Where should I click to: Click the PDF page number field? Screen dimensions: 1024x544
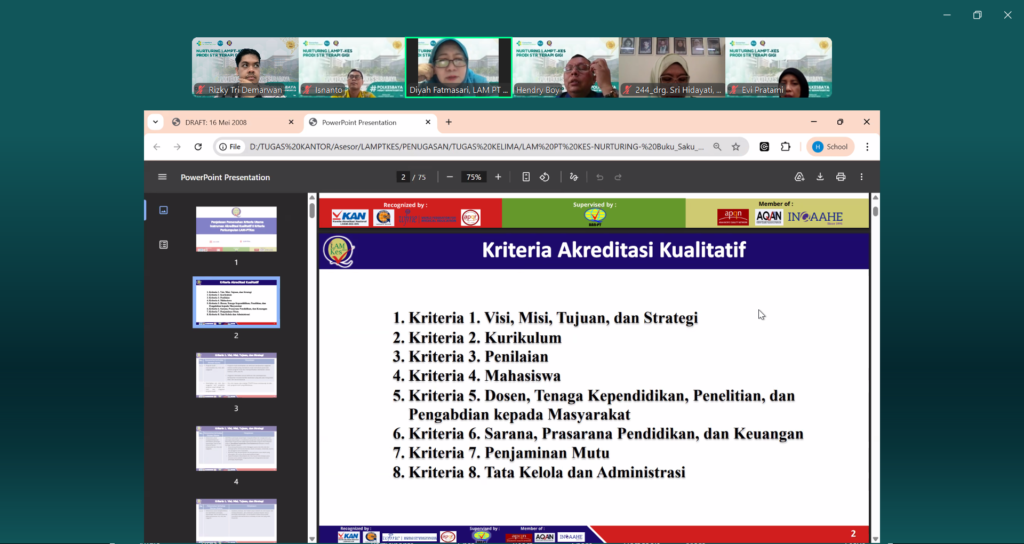404,177
